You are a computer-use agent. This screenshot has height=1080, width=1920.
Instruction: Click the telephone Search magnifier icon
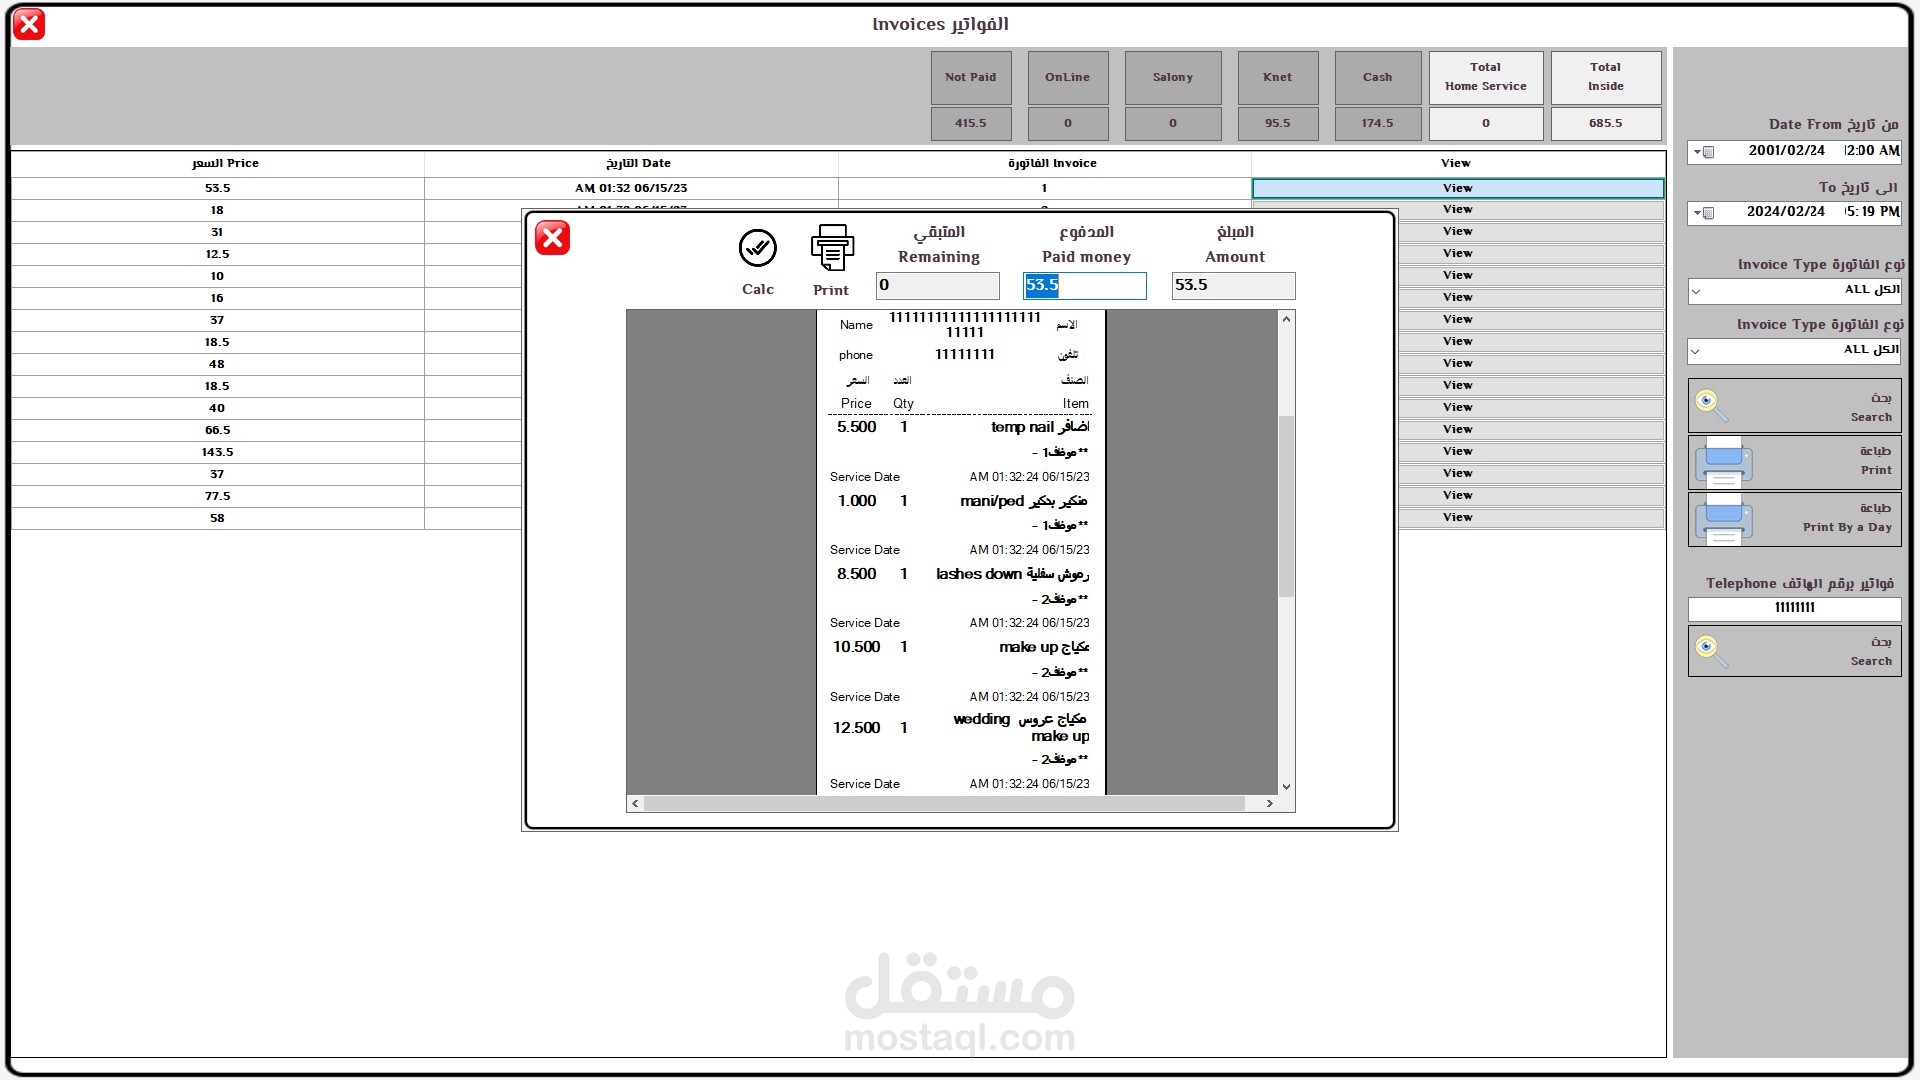tap(1711, 651)
